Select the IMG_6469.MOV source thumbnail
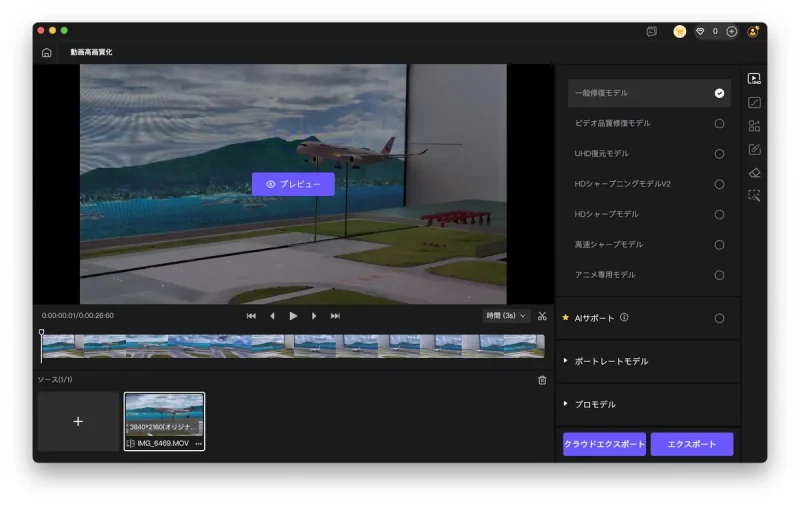The height and width of the screenshot is (506, 800). [164, 418]
